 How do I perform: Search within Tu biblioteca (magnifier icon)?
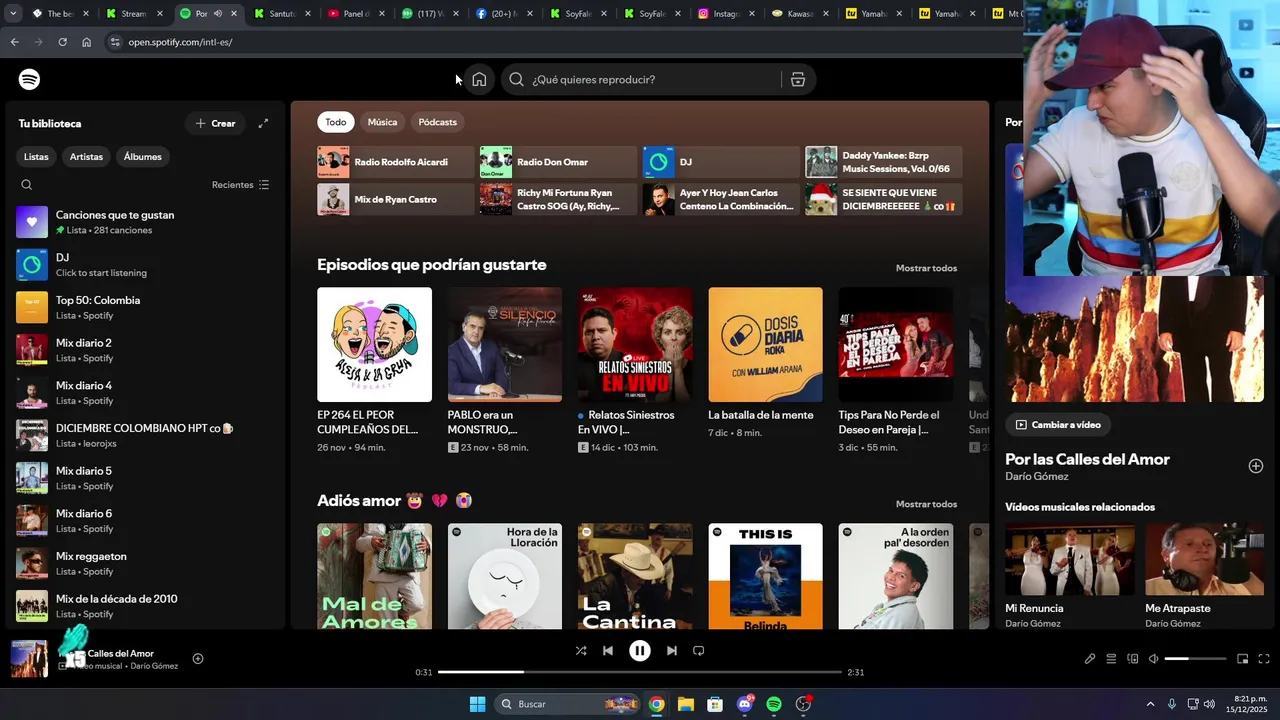(27, 185)
